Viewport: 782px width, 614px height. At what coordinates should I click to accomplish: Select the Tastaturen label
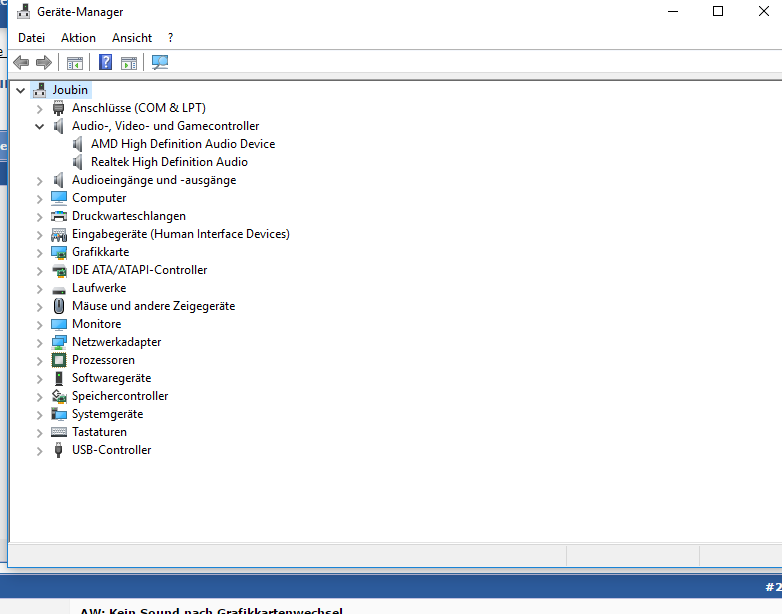pyautogui.click(x=99, y=432)
